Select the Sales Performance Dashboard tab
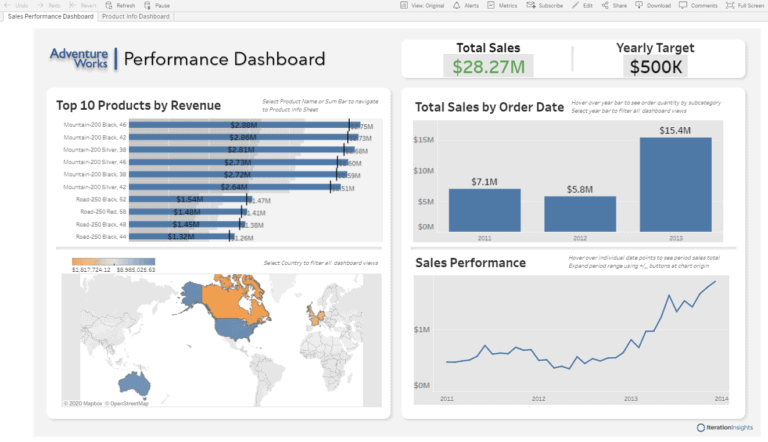Image resolution: width=768 pixels, height=442 pixels. tap(50, 16)
